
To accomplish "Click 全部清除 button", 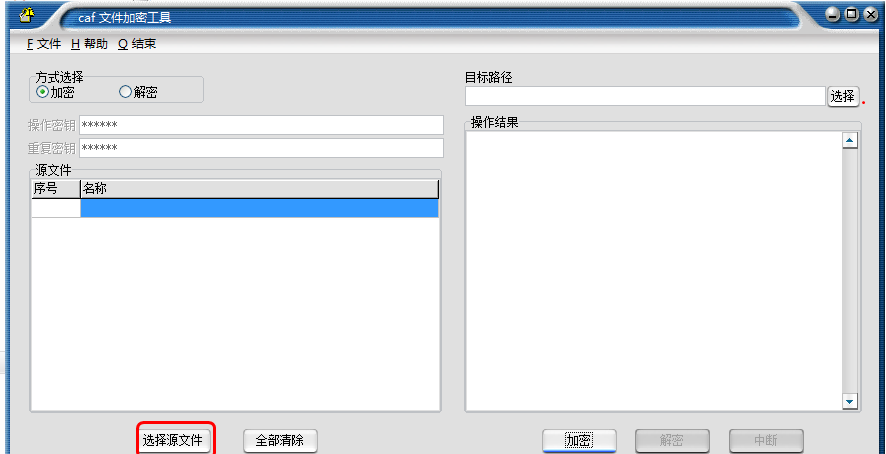I will [280, 440].
